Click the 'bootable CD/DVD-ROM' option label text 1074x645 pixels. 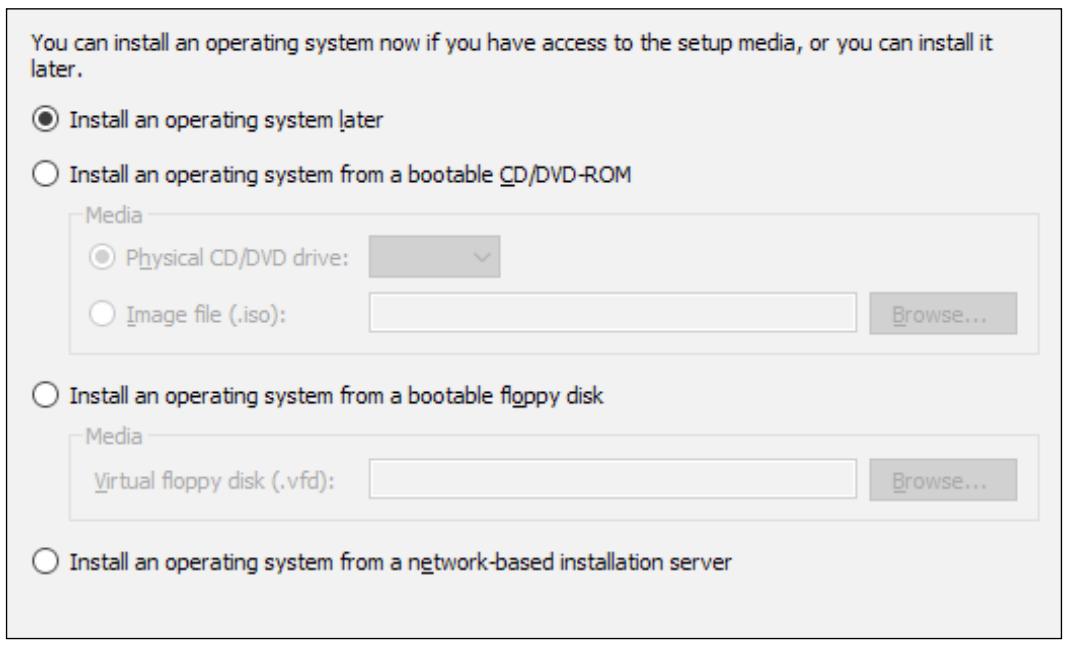350,175
